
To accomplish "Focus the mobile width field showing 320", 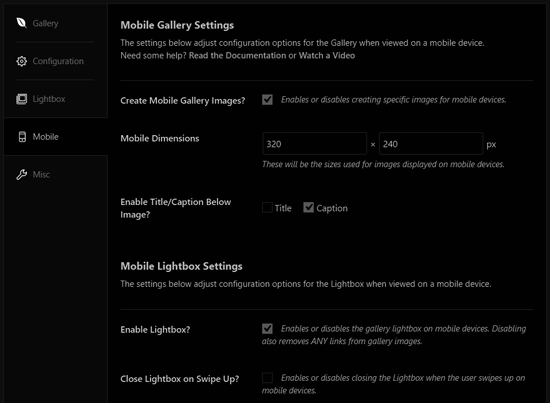I will pos(314,143).
